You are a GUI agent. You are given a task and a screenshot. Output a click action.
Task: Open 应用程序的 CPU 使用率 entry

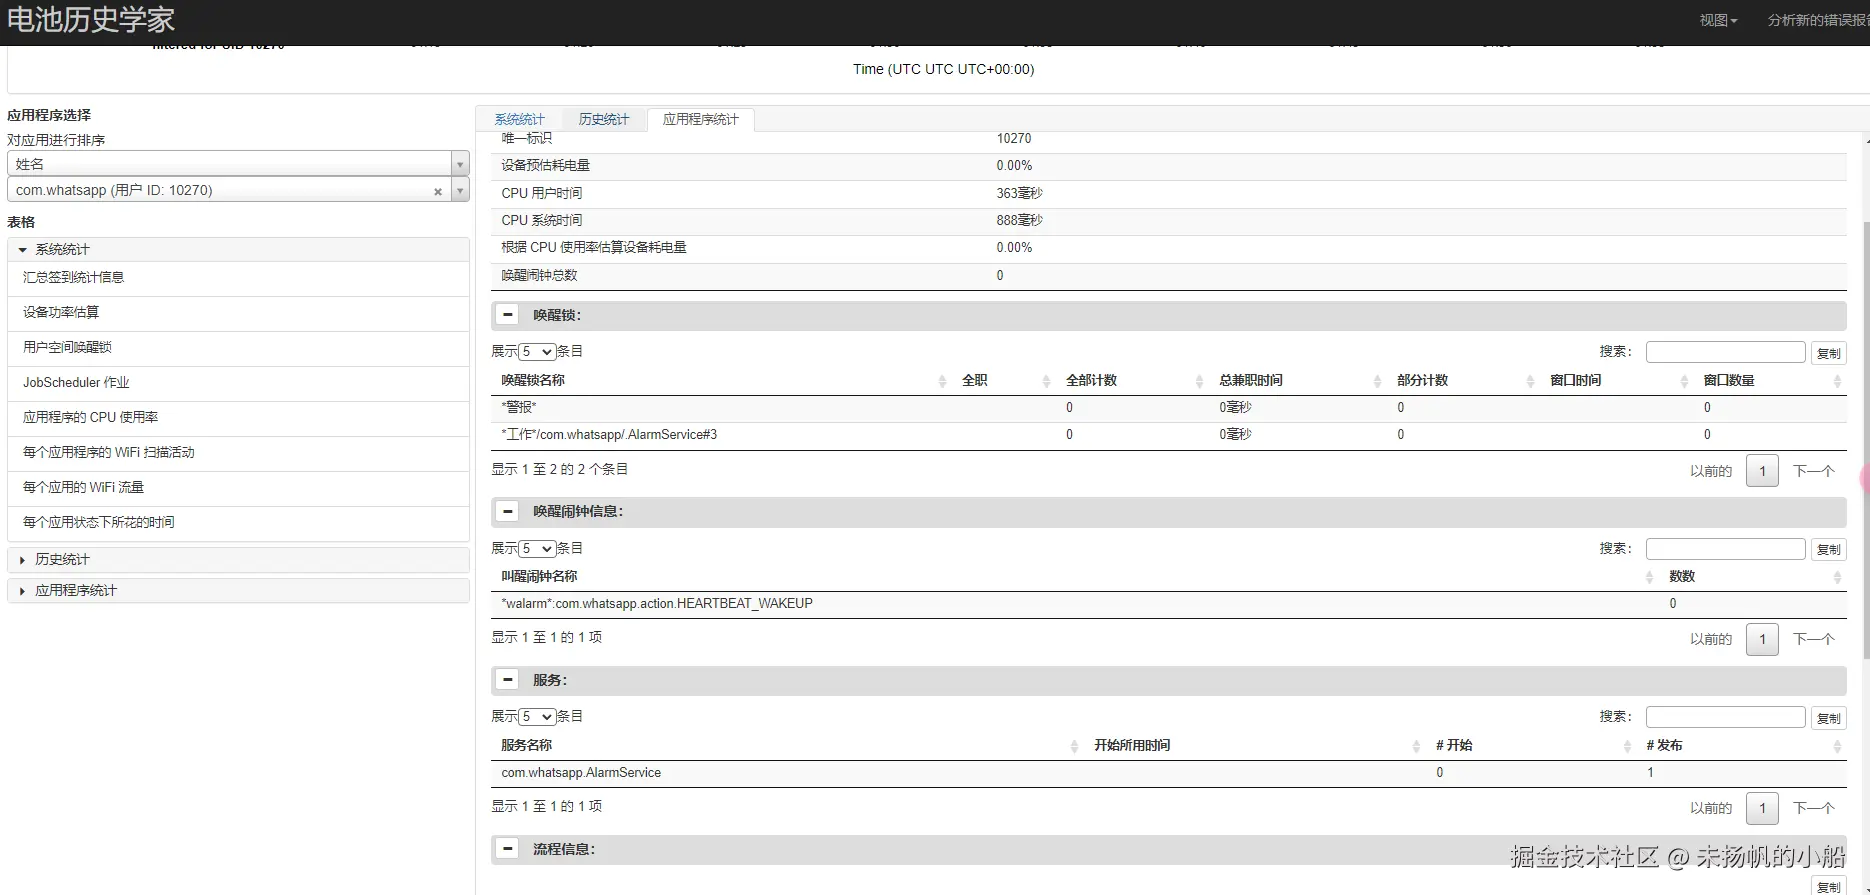click(x=238, y=418)
